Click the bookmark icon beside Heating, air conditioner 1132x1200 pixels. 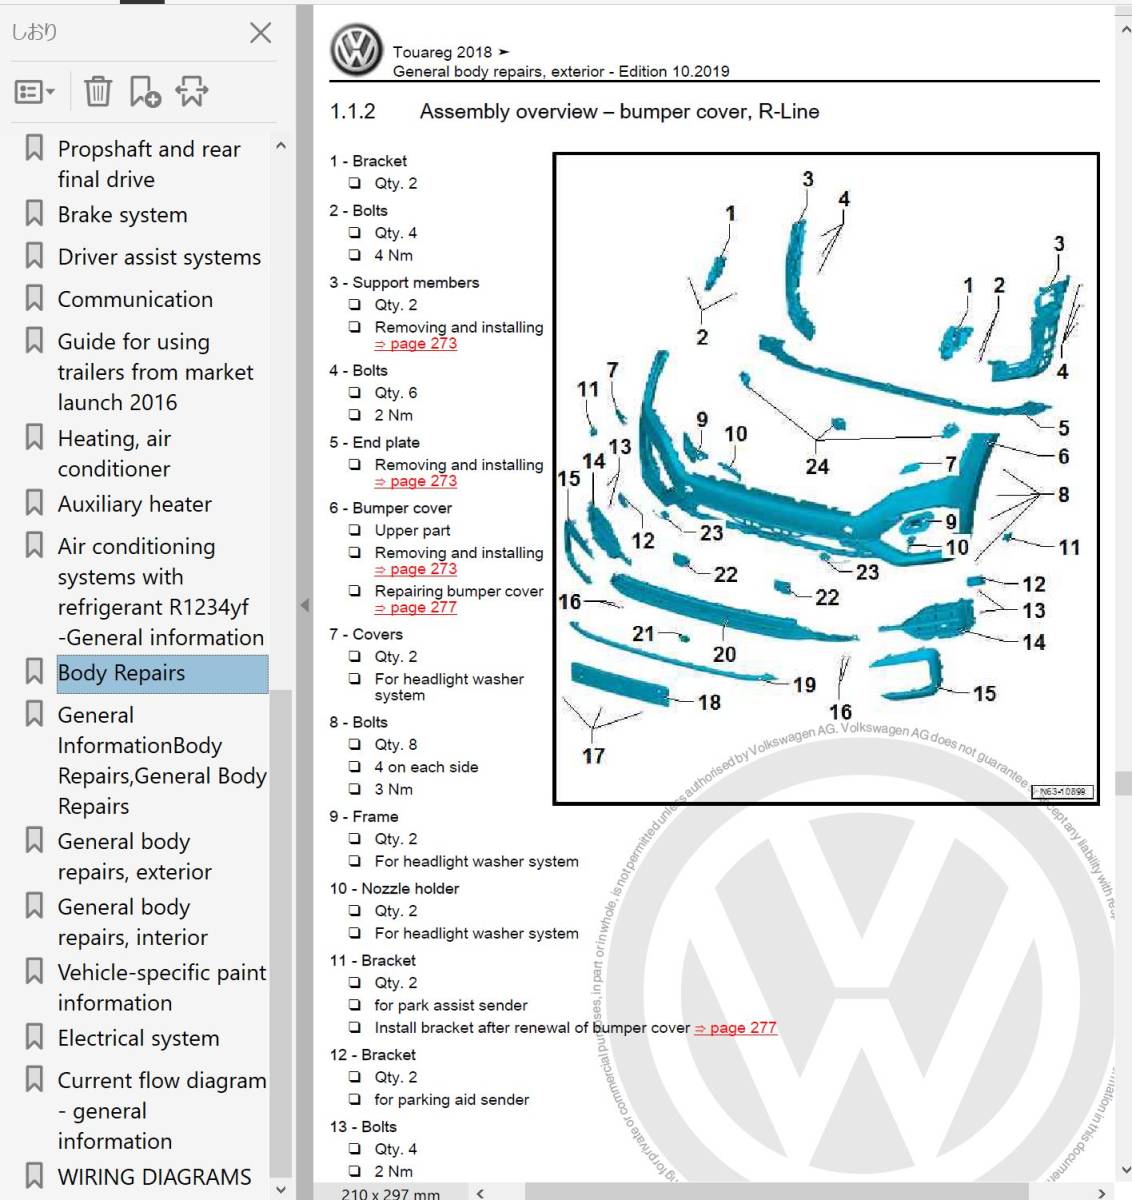34,438
